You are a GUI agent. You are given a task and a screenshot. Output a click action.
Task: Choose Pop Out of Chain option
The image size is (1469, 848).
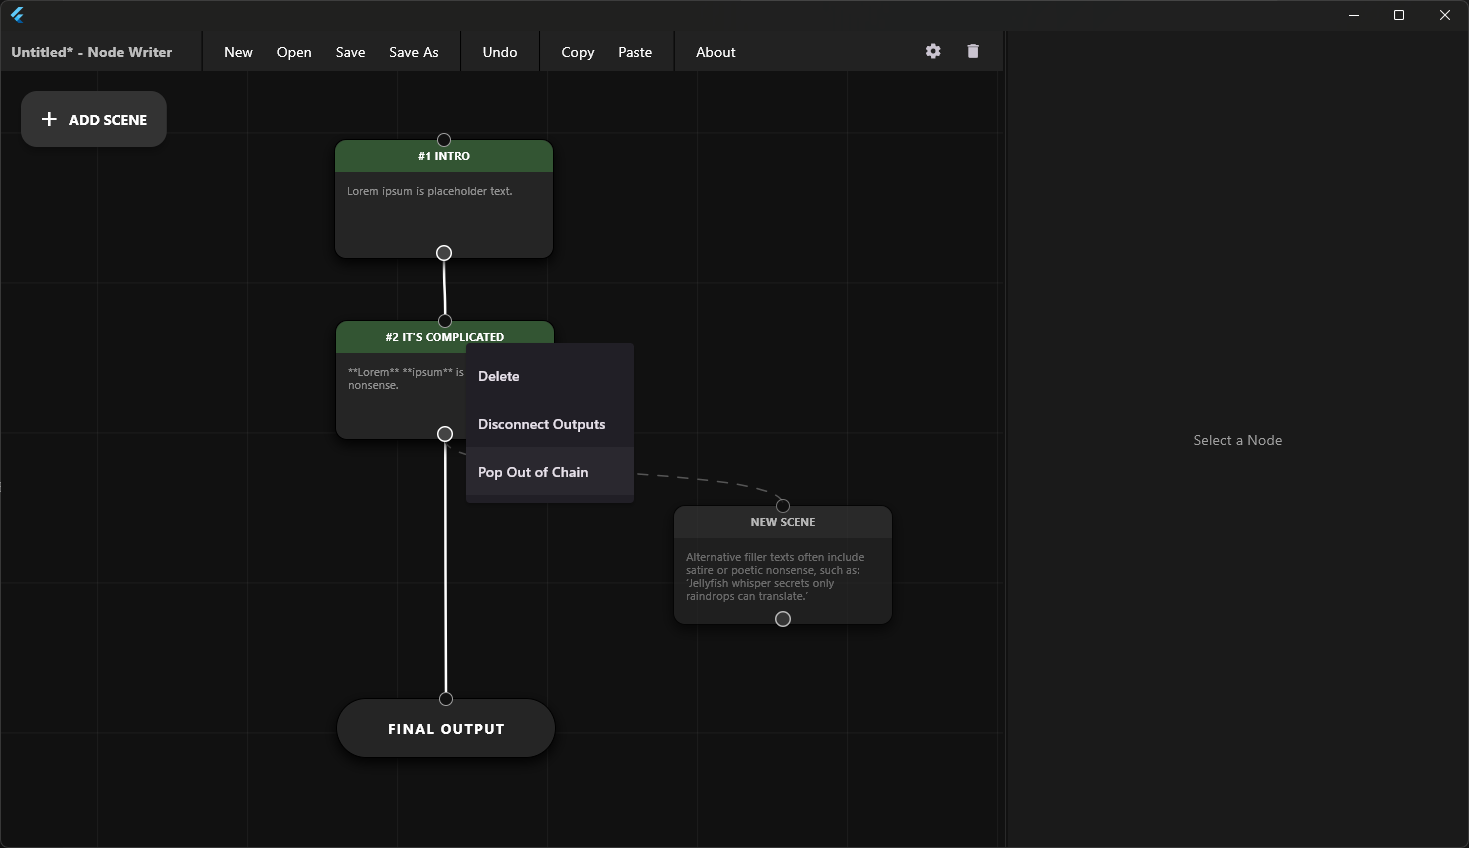[533, 472]
